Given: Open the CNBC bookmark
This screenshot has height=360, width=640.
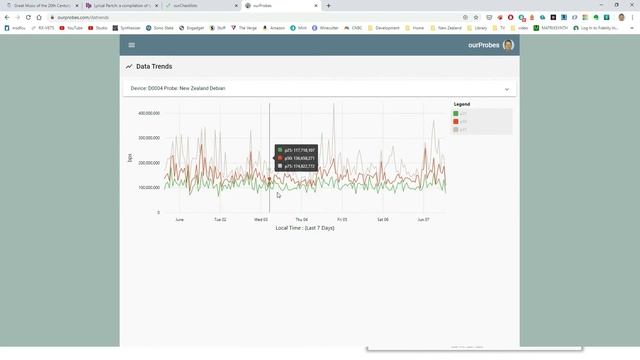Looking at the screenshot, I should 353,28.
